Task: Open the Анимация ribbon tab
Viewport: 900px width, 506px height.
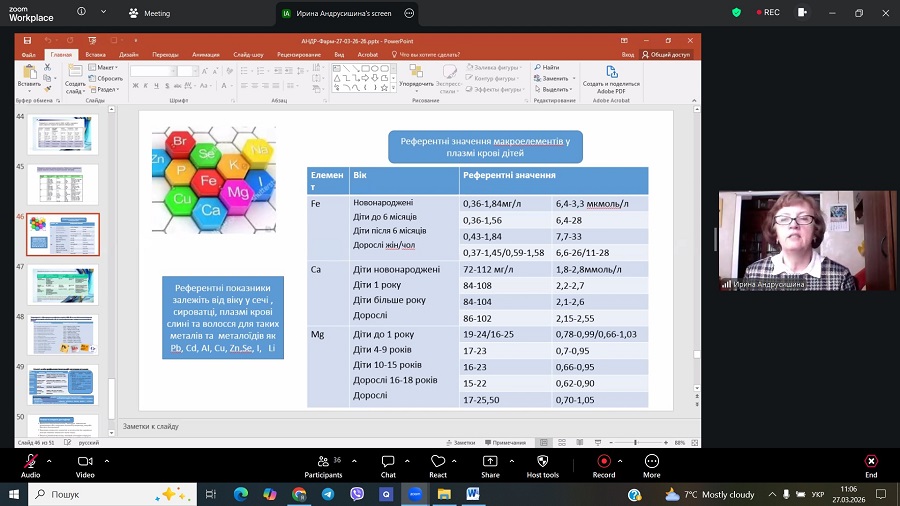Action: click(205, 55)
